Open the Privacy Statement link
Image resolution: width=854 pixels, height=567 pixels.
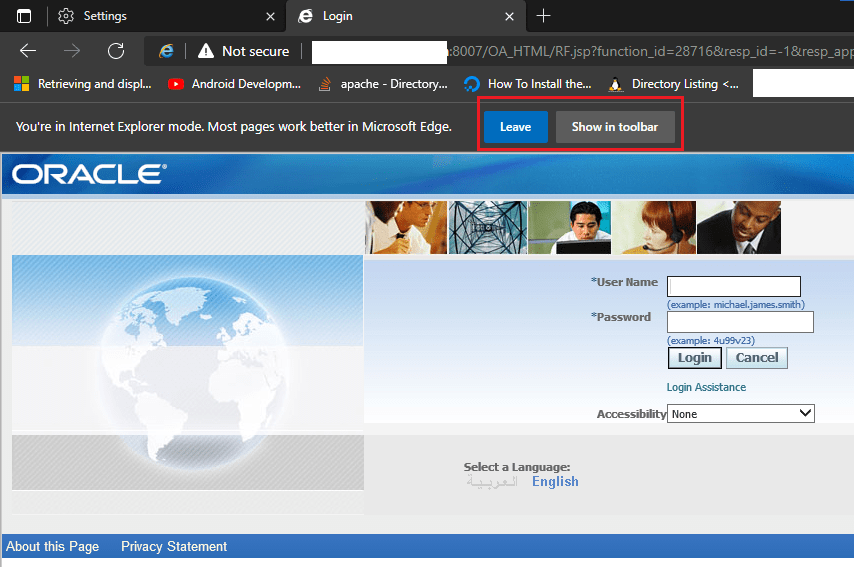(174, 546)
